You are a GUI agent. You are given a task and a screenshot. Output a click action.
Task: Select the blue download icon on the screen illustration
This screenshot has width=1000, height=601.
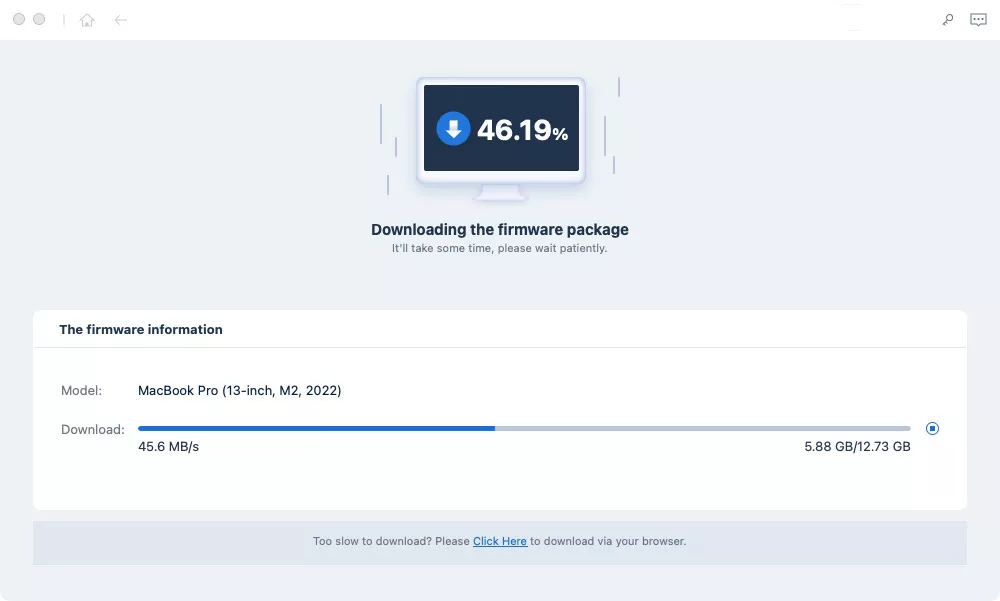coord(452,127)
